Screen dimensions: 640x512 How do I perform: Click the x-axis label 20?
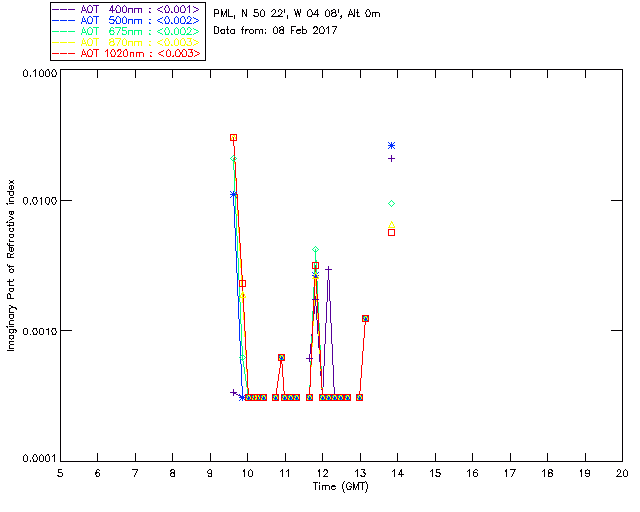(622, 473)
